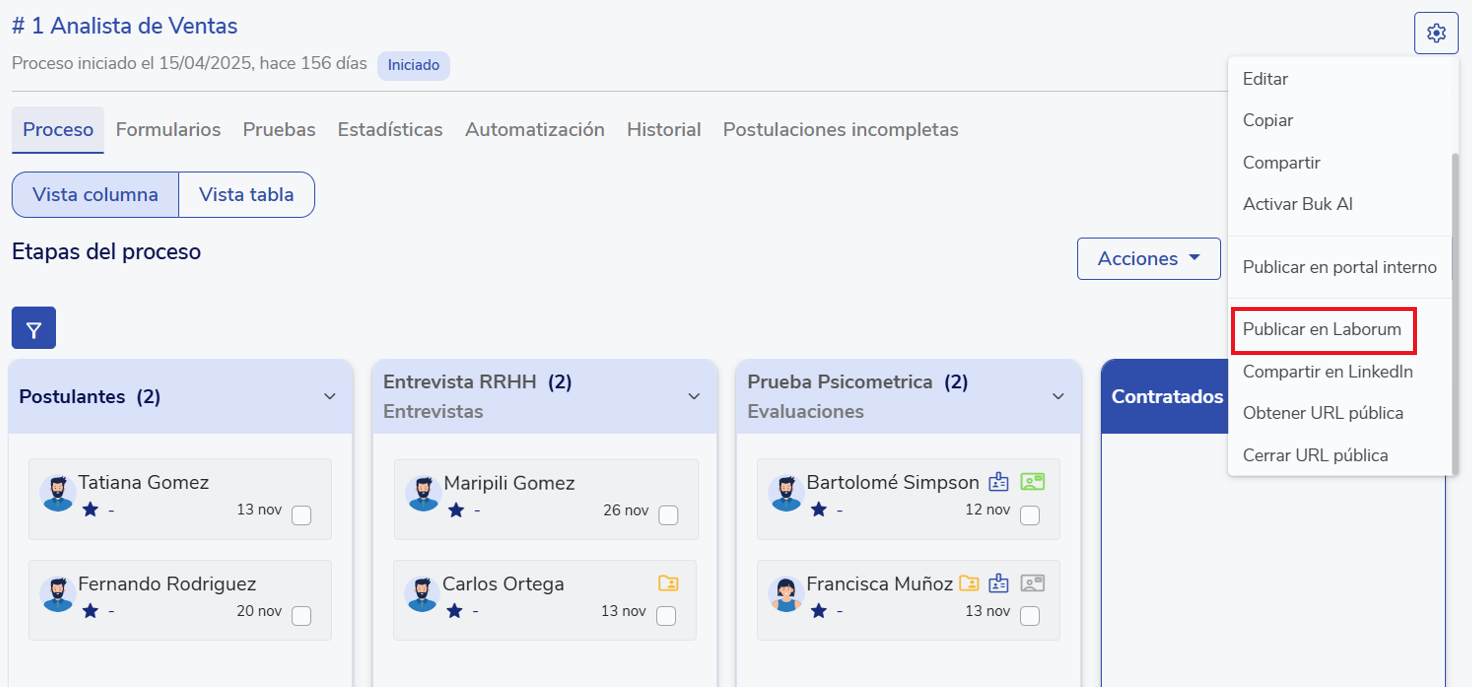1472x687 pixels.
Task: Click the blue filter funnel button
Action: pos(34,328)
